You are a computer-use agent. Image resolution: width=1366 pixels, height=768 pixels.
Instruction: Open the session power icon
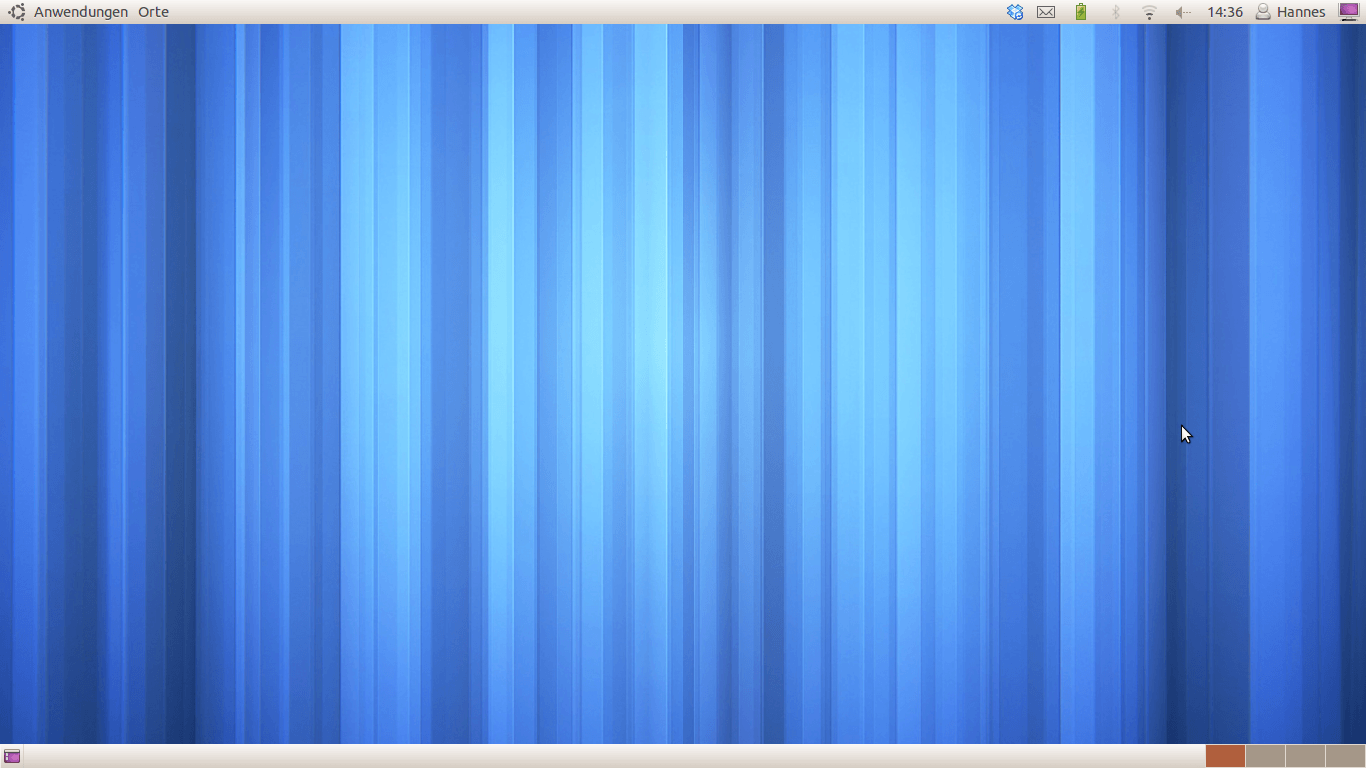point(1349,12)
